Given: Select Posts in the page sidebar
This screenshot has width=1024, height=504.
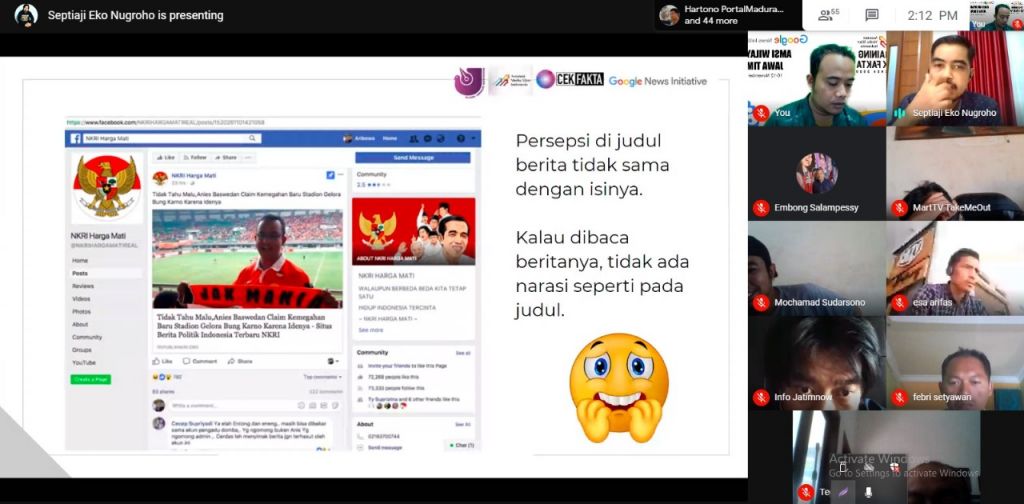Looking at the screenshot, I should pyautogui.click(x=80, y=274).
